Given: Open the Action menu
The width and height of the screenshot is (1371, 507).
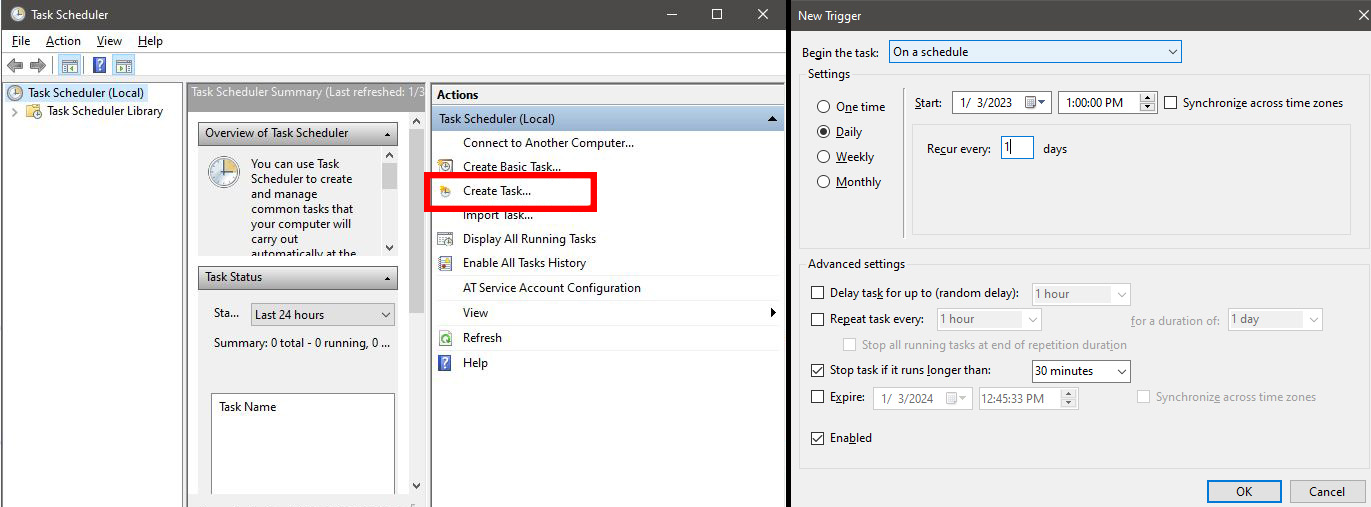Looking at the screenshot, I should coord(63,41).
